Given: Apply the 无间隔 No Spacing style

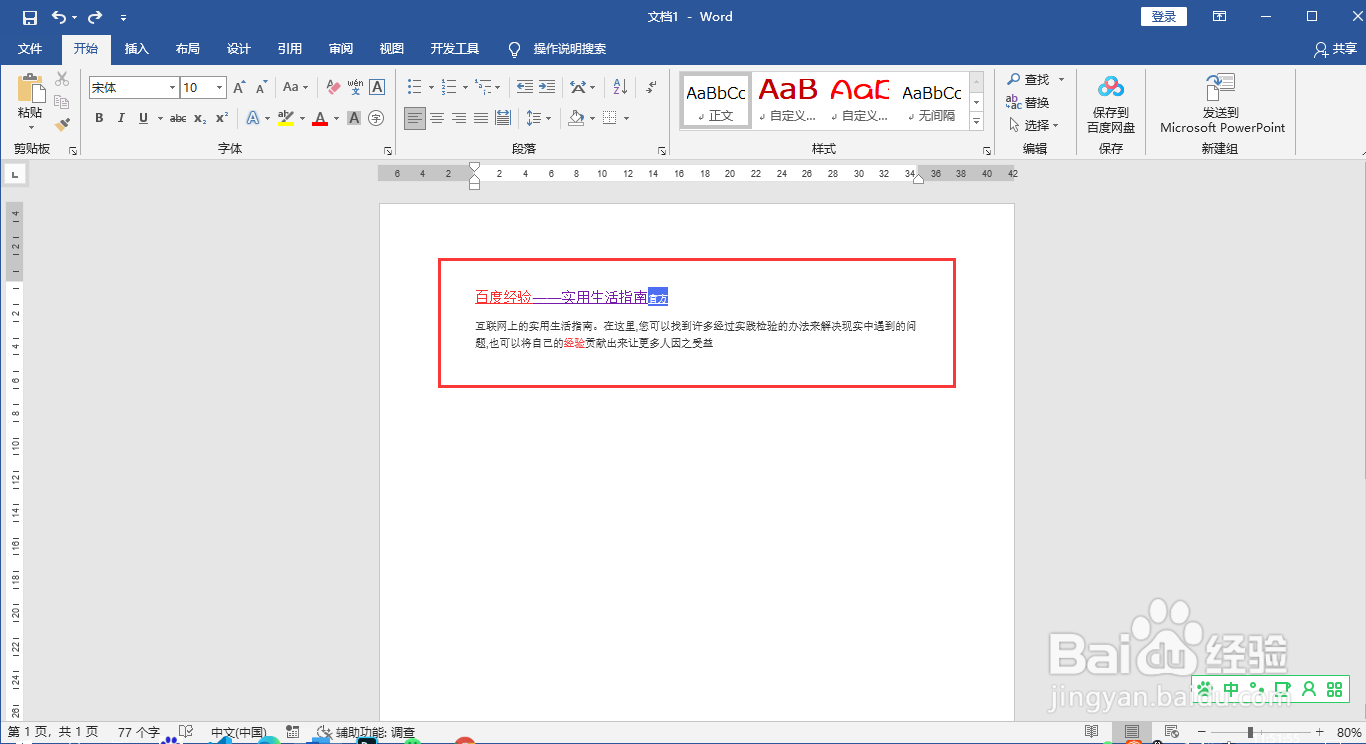Looking at the screenshot, I should 932,101.
